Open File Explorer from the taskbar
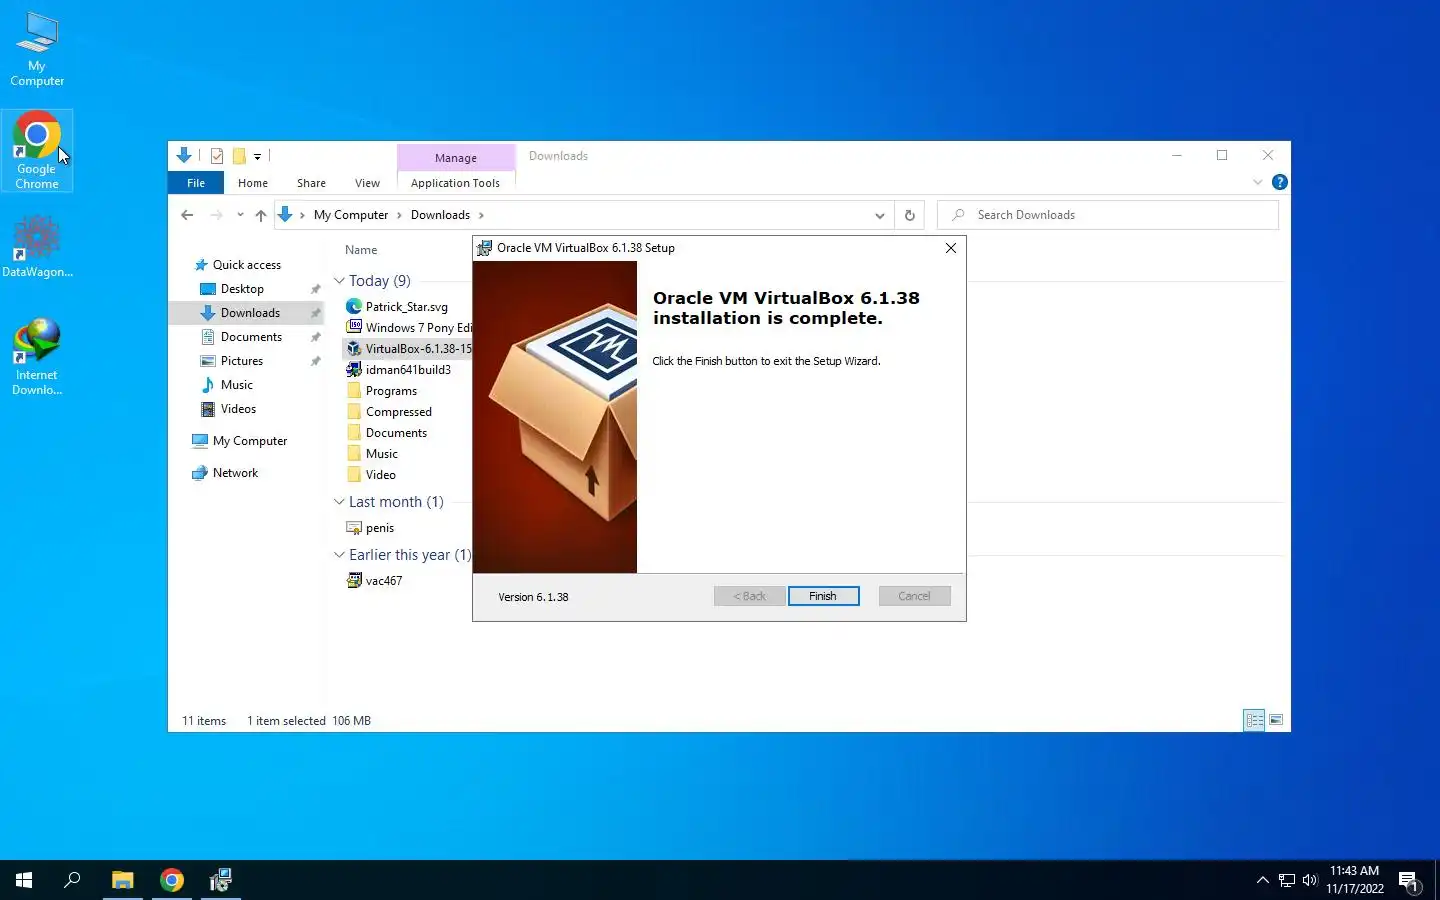 click(x=122, y=880)
